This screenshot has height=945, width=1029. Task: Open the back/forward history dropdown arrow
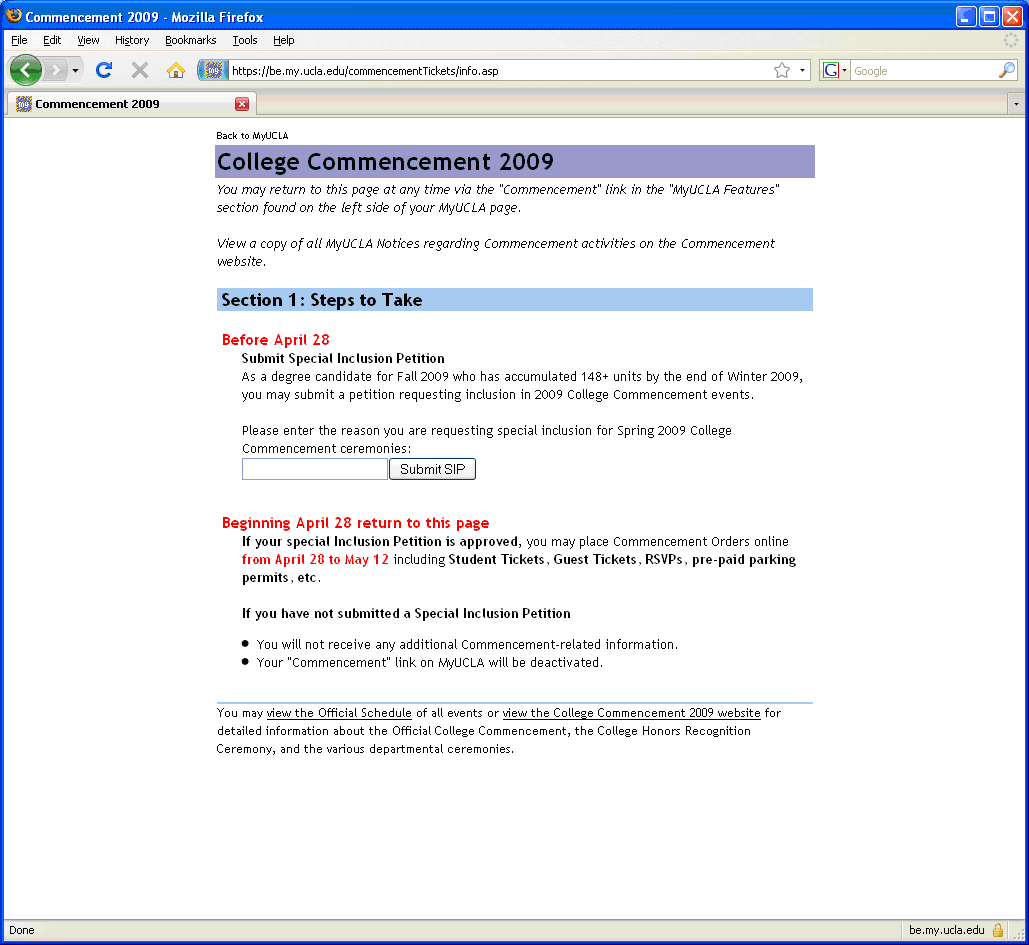tap(75, 71)
